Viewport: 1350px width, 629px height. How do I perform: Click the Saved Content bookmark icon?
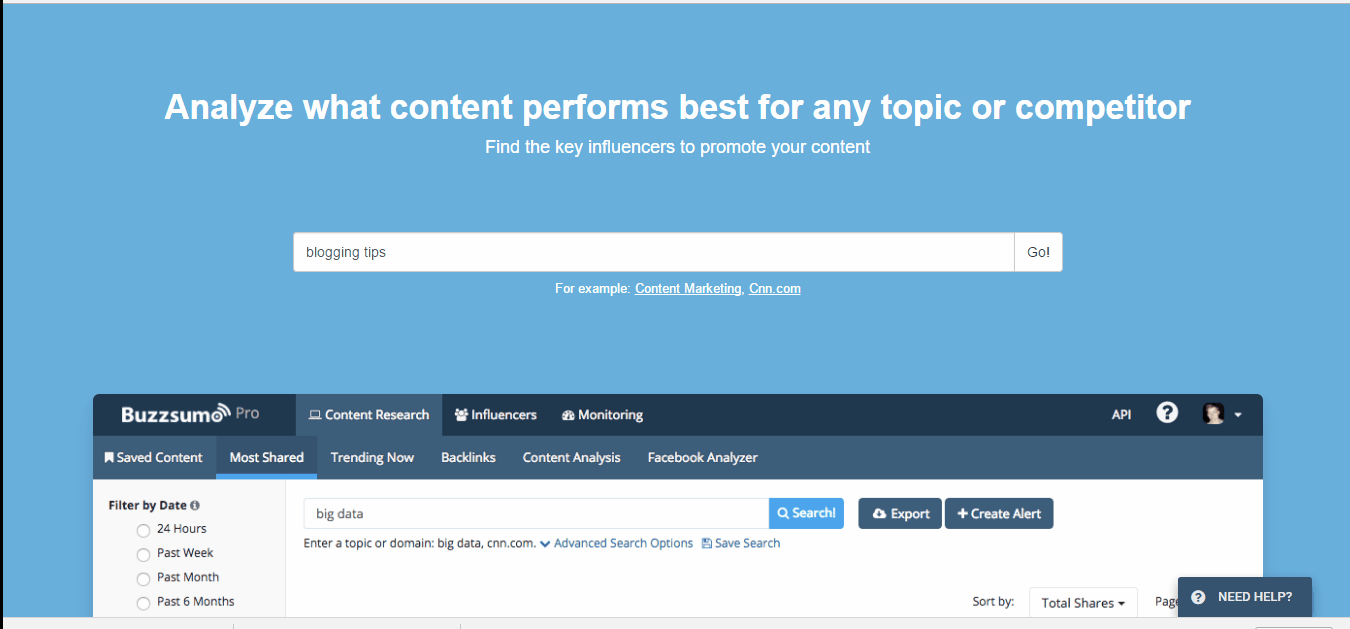click(110, 457)
